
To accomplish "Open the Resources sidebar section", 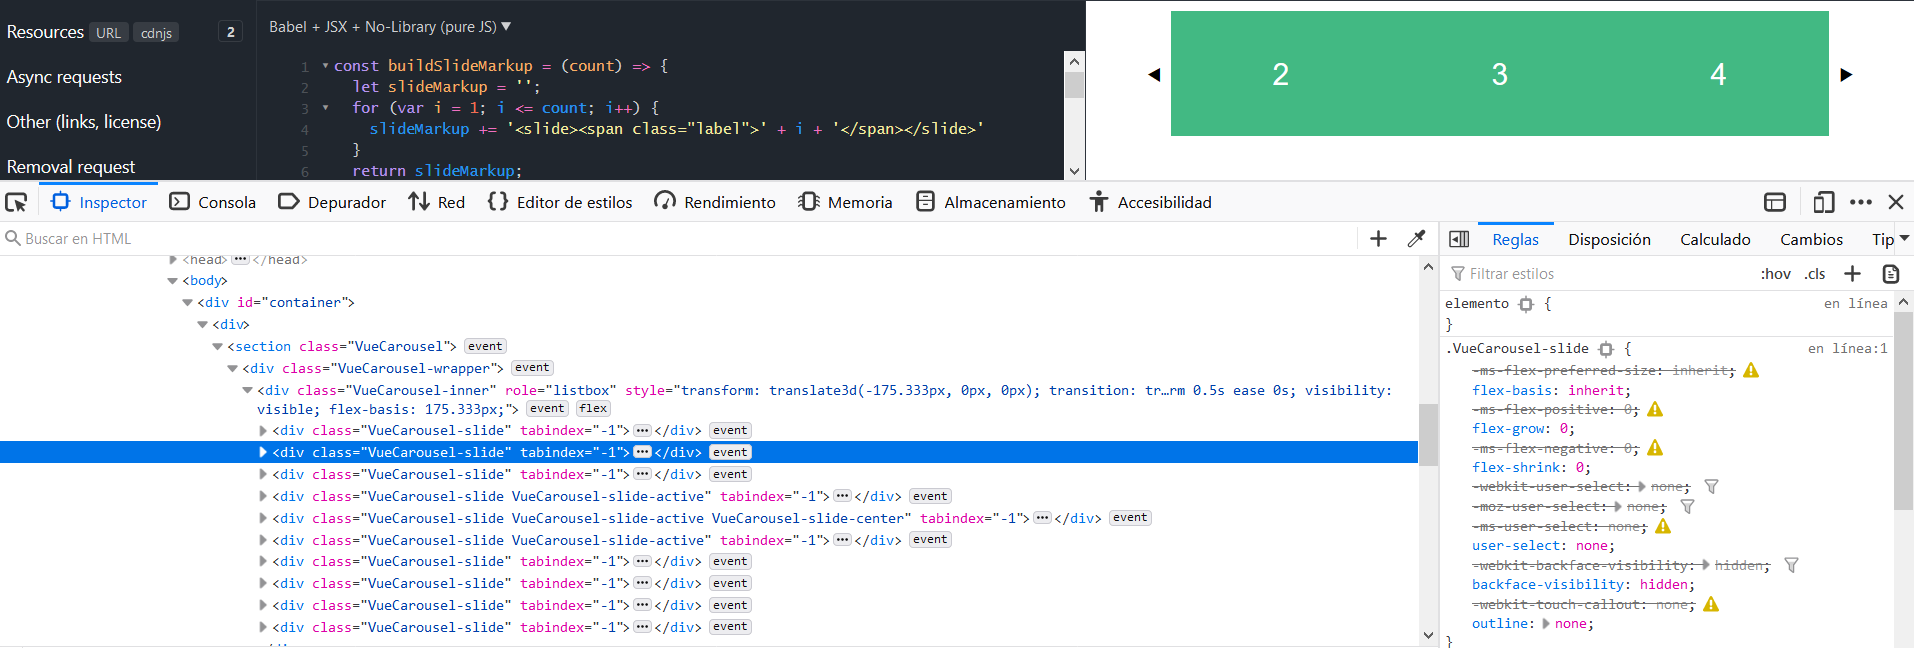I will (45, 32).
